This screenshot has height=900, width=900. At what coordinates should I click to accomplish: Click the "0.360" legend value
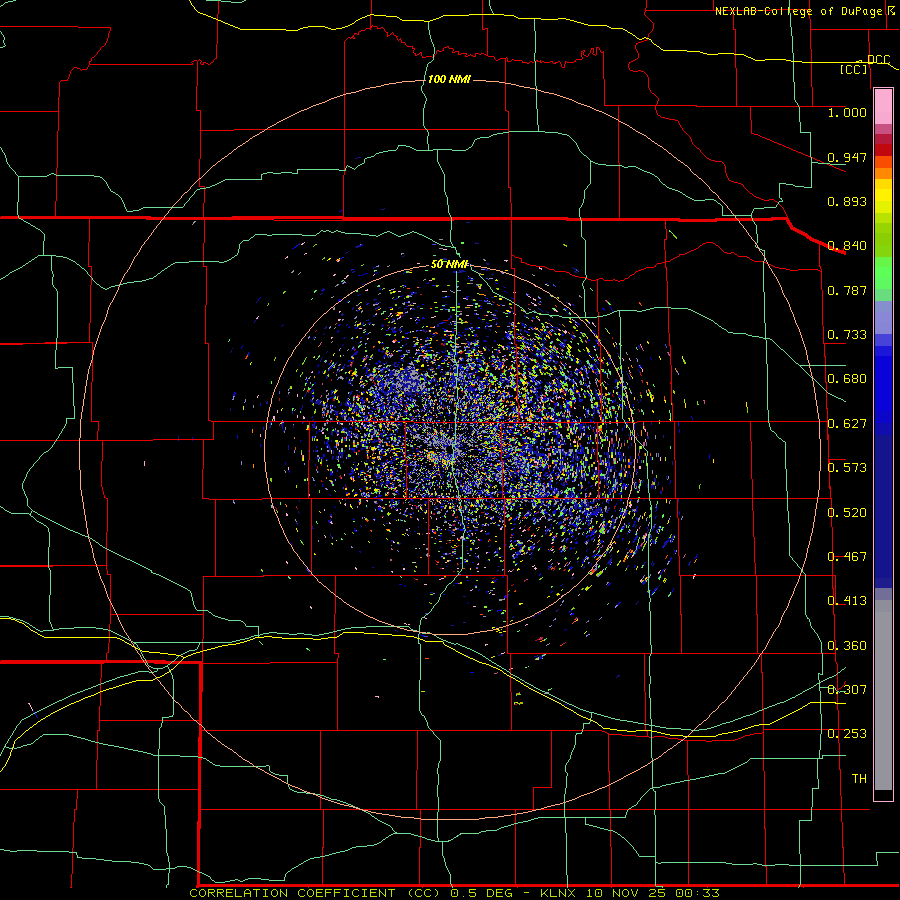point(847,646)
